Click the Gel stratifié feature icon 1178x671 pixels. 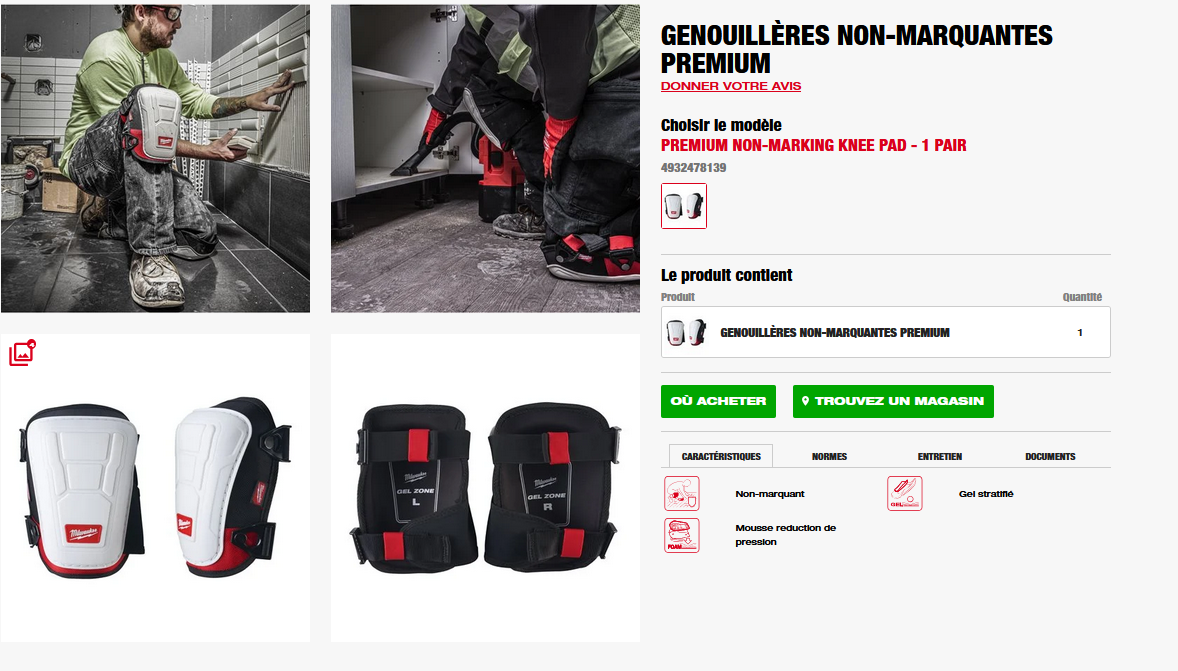pyautogui.click(x=905, y=494)
